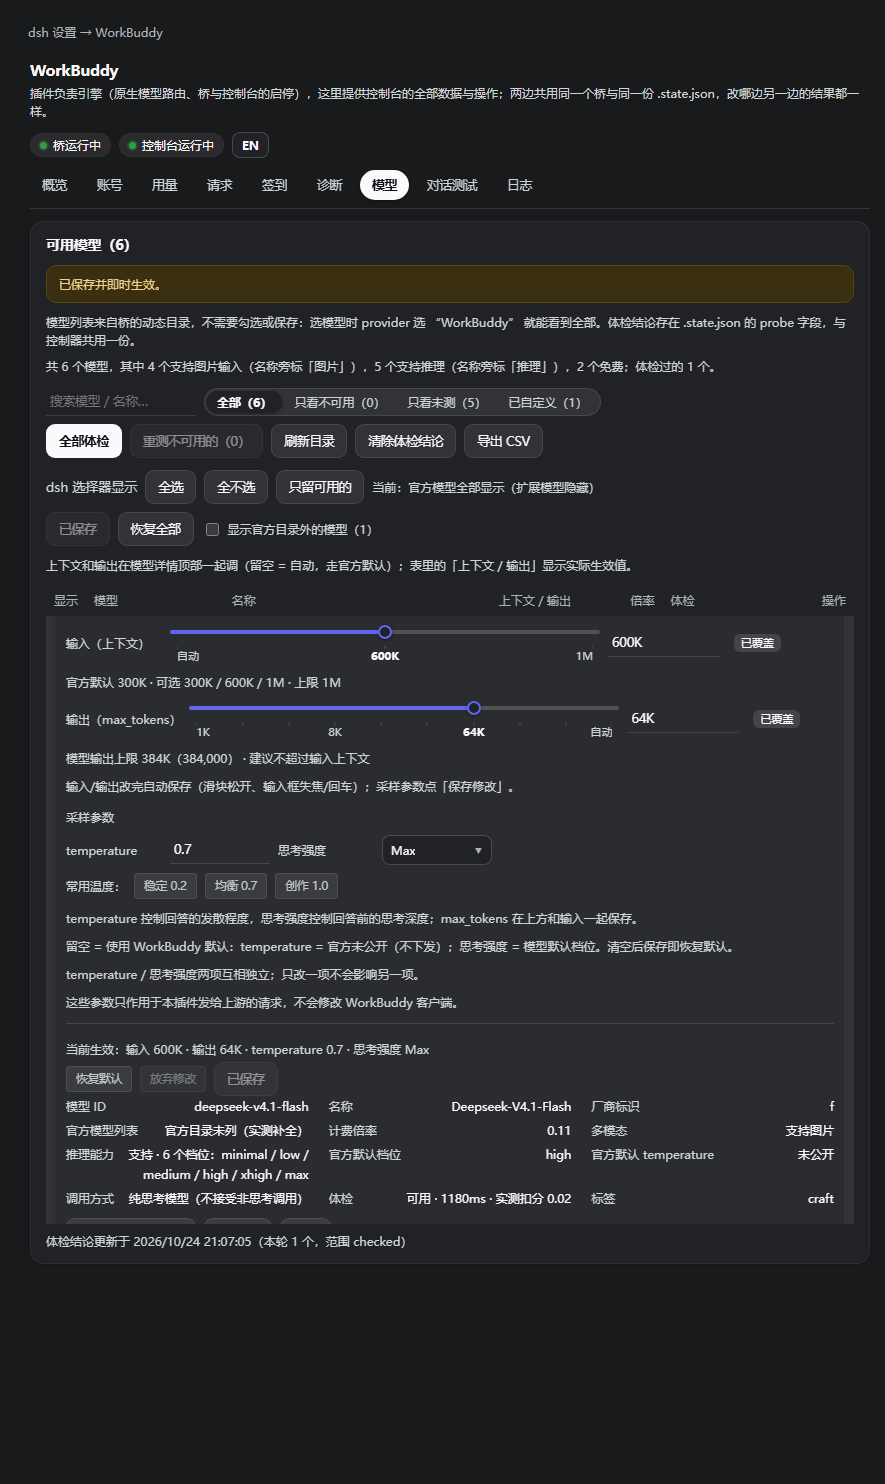Click the model ID deepseek-v4.1-flash

(251, 1107)
